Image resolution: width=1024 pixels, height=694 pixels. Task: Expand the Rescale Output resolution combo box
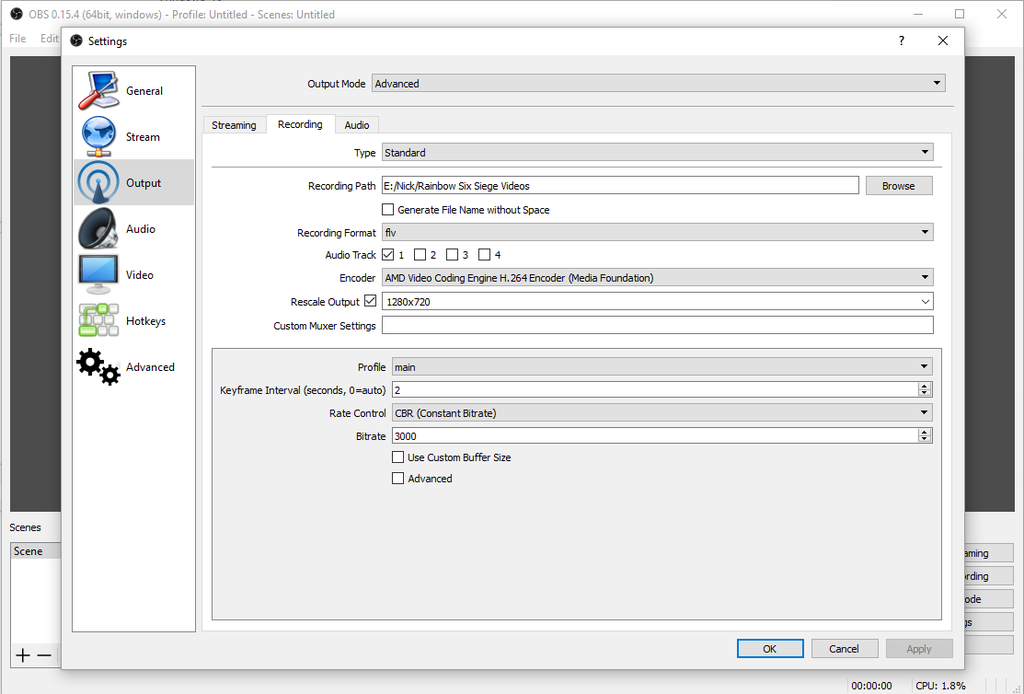(657, 302)
